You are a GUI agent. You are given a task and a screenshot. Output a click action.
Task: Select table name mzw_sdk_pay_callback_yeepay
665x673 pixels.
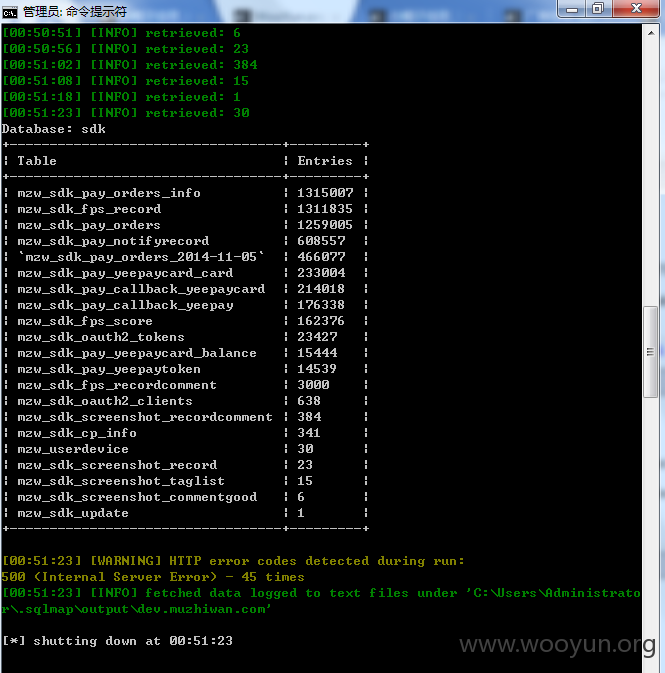[x=125, y=305]
